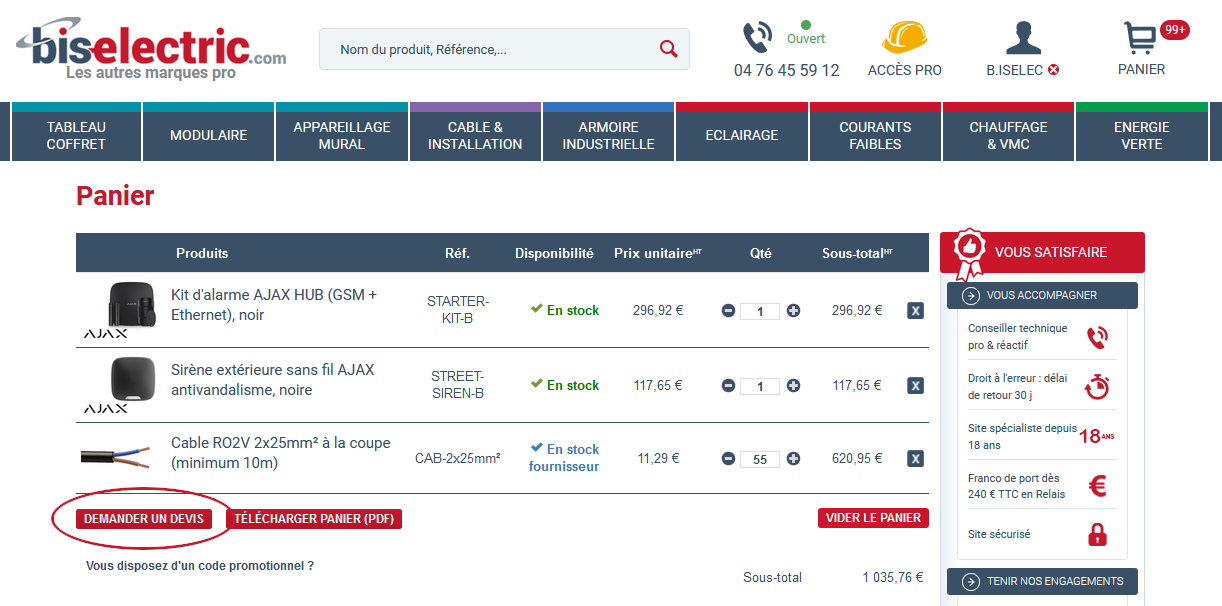The height and width of the screenshot is (606, 1222).
Task: Open the COURANTS FAIBLES menu
Action: pos(875,135)
